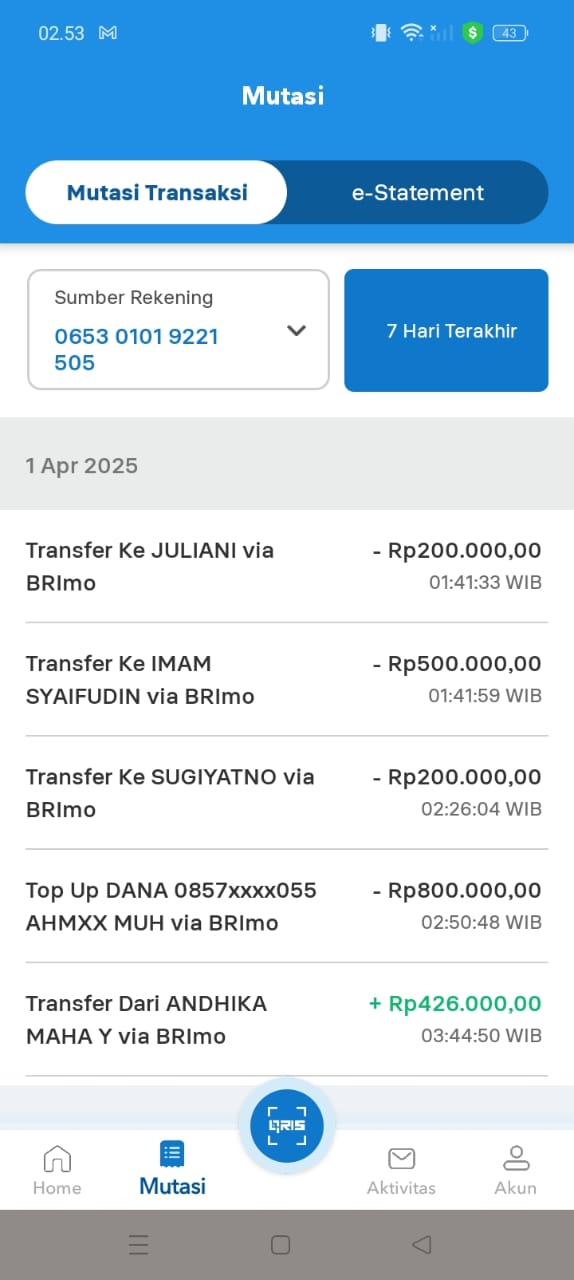Expand the Sumber Rekening chevron
This screenshot has width=574, height=1280.
(296, 331)
